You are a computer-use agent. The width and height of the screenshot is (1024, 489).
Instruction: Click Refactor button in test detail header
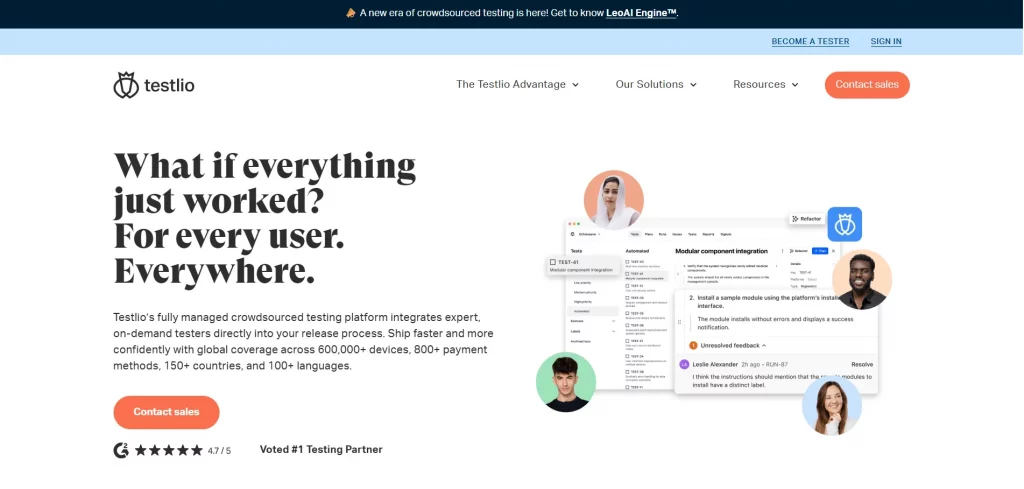798,251
